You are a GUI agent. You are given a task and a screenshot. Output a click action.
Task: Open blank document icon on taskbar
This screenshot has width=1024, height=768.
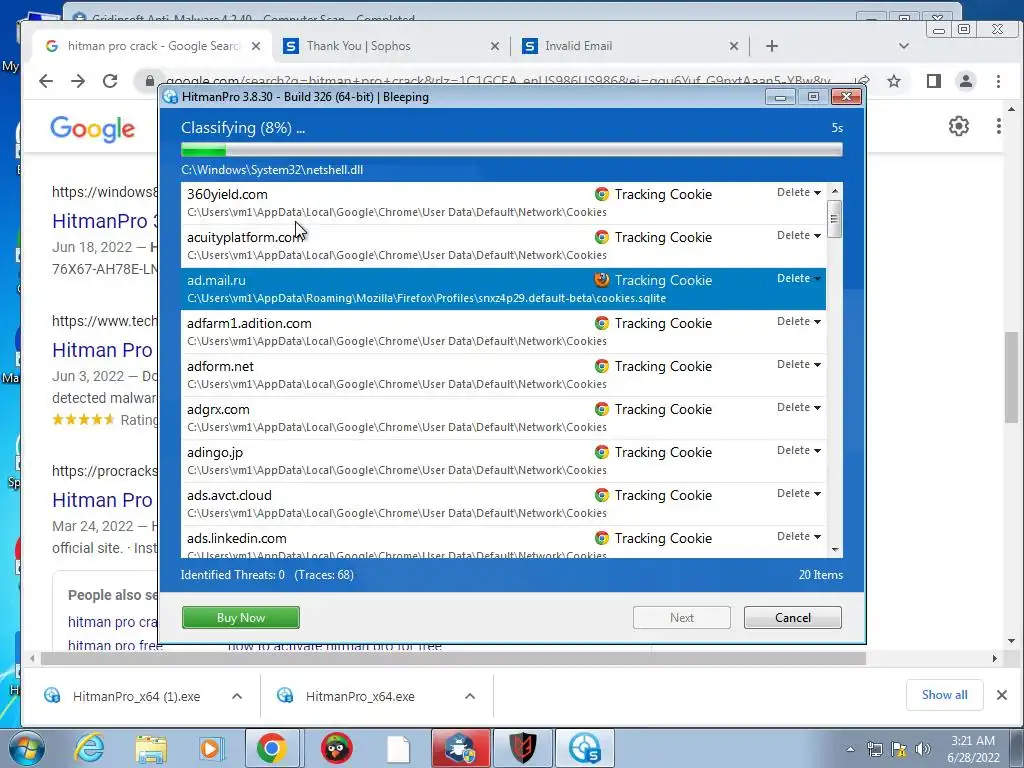point(398,748)
